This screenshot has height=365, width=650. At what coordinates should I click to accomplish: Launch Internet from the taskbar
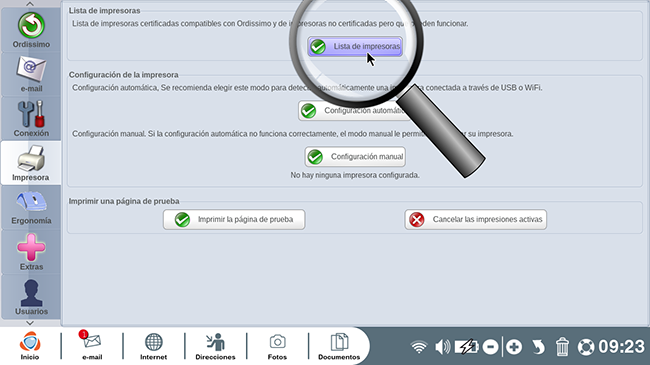tap(153, 346)
